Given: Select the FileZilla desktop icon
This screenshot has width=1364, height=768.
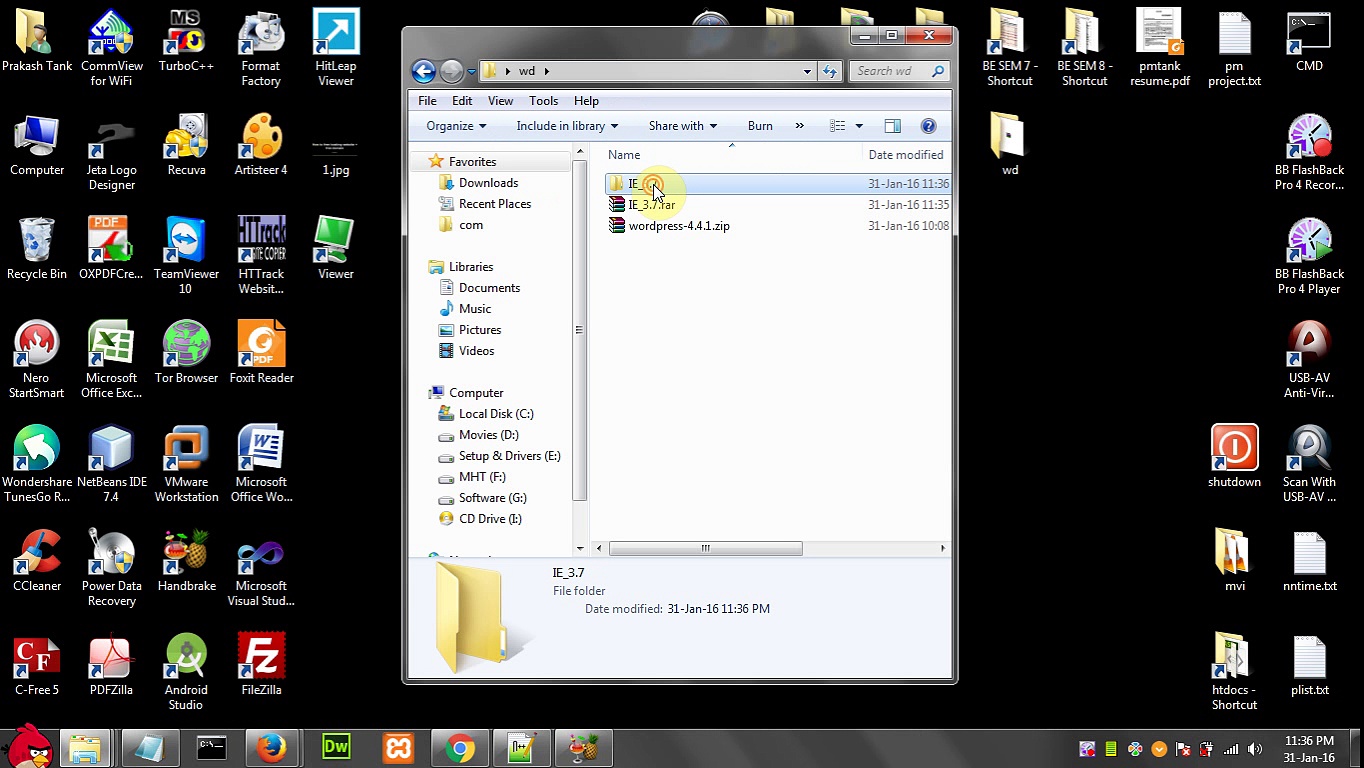Looking at the screenshot, I should tap(261, 665).
